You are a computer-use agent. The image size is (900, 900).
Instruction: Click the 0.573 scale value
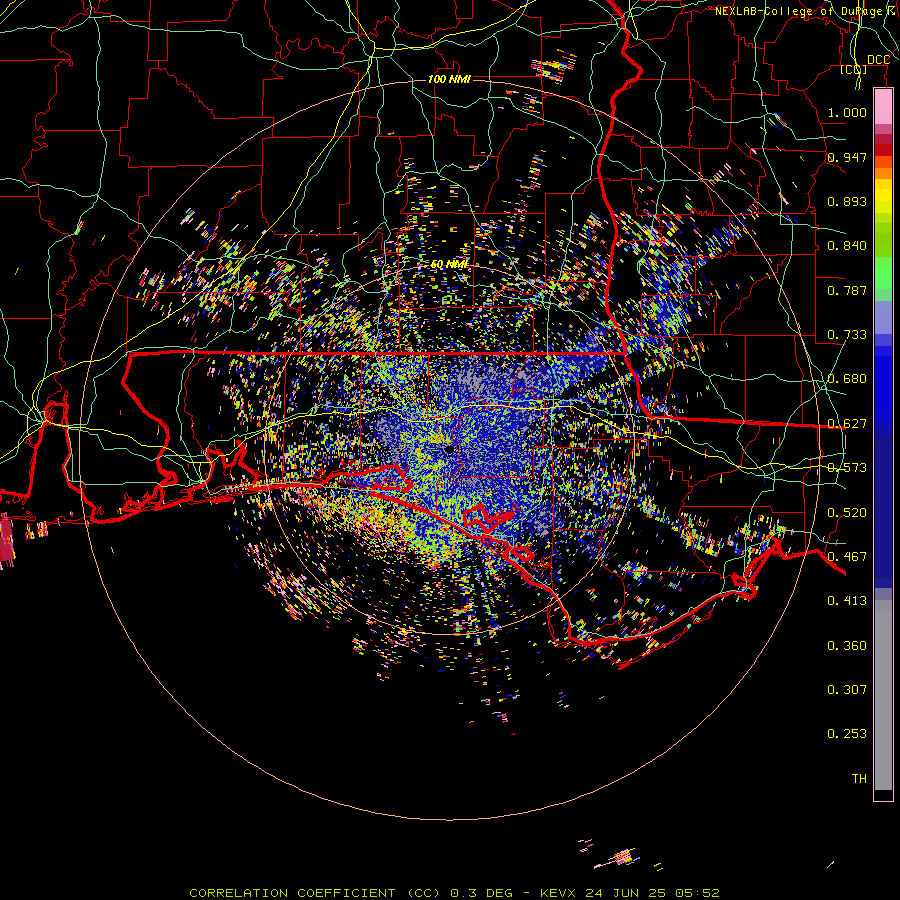point(847,468)
